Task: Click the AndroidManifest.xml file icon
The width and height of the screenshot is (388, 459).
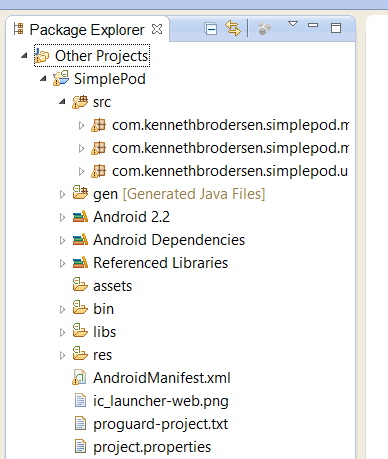Action: pos(79,377)
